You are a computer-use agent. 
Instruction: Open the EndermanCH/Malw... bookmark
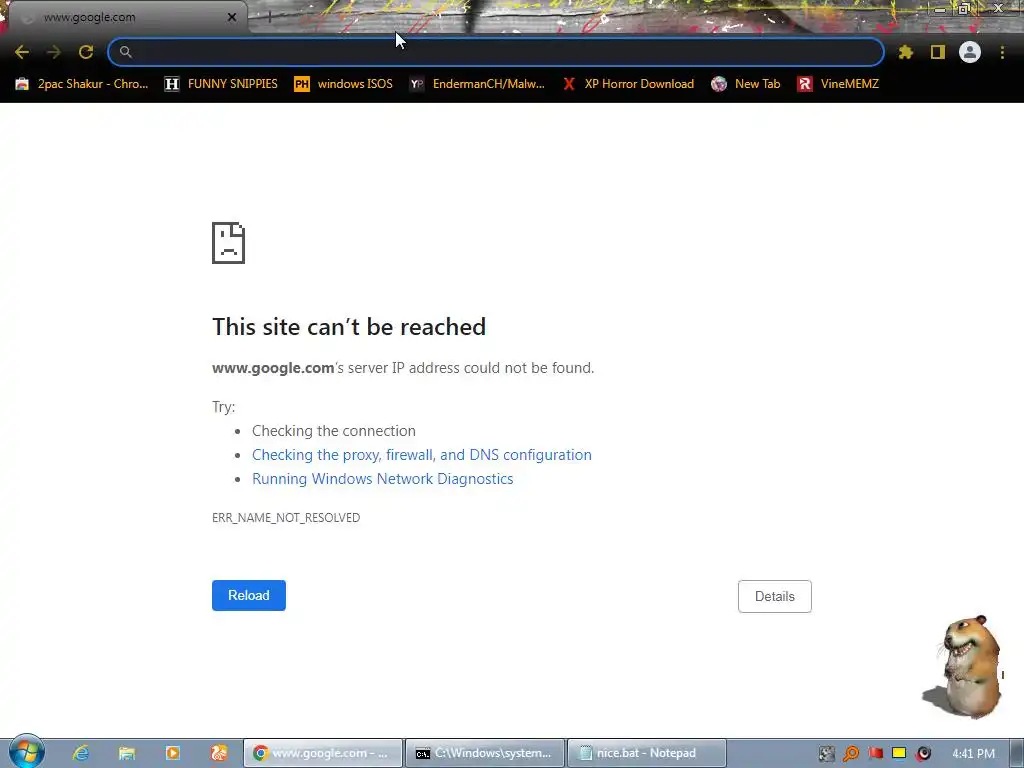[477, 84]
